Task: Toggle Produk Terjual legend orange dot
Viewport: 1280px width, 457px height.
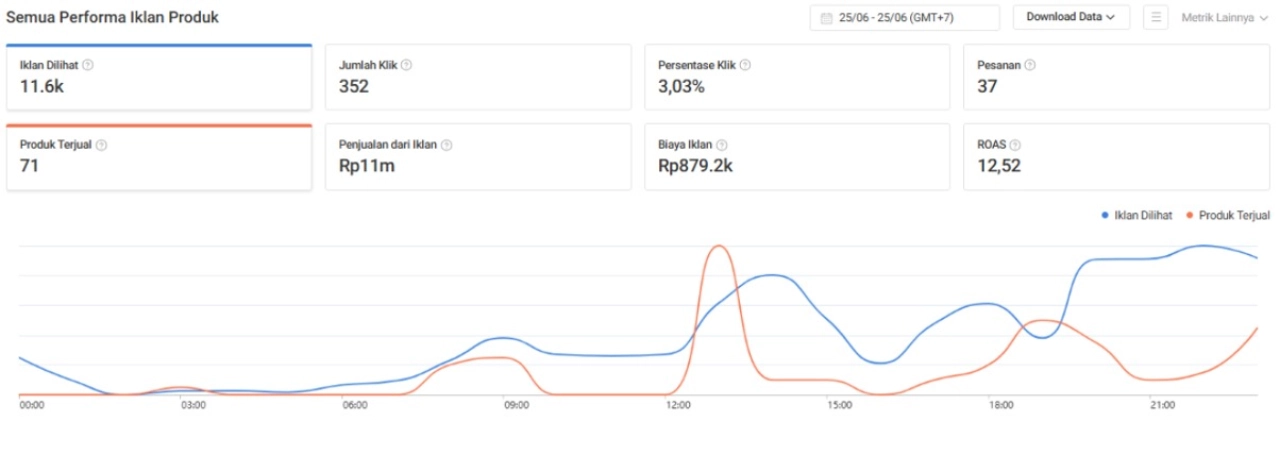Action: pos(1190,215)
